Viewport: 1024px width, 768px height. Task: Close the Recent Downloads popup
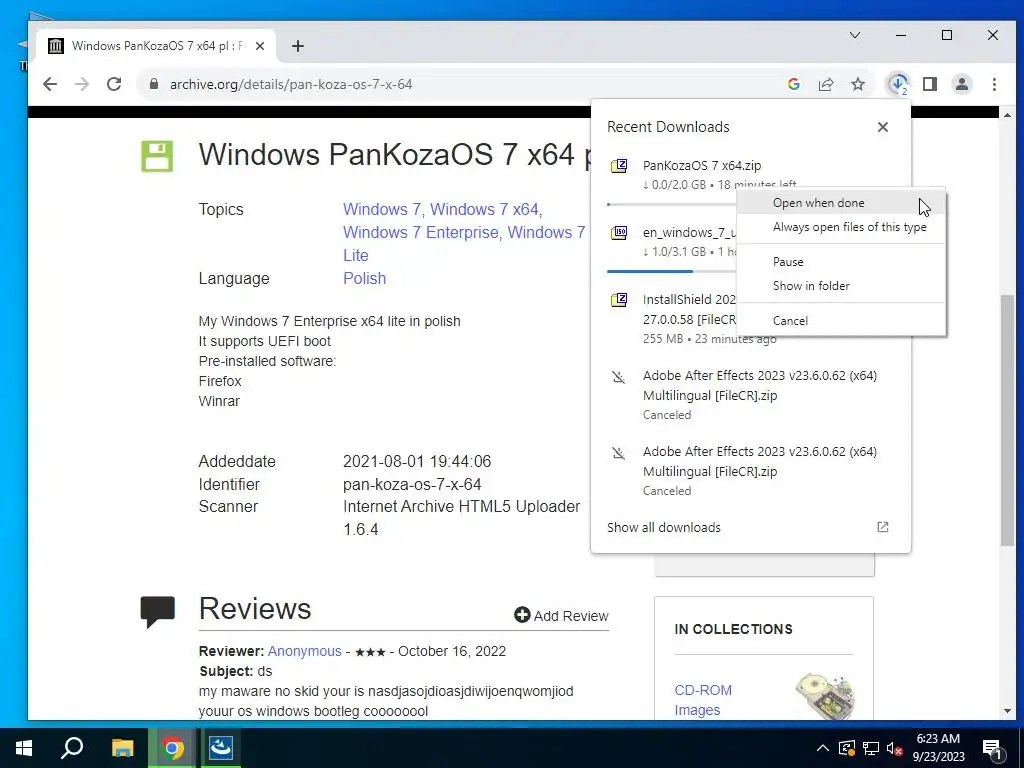[883, 127]
